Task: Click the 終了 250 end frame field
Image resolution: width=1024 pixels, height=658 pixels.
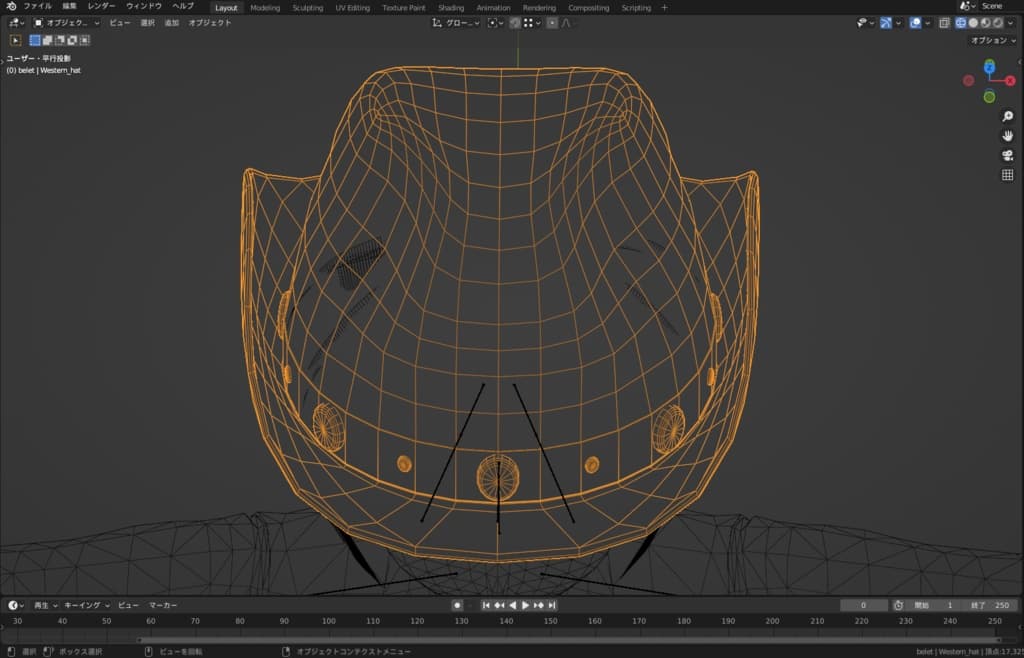Action: coord(990,605)
